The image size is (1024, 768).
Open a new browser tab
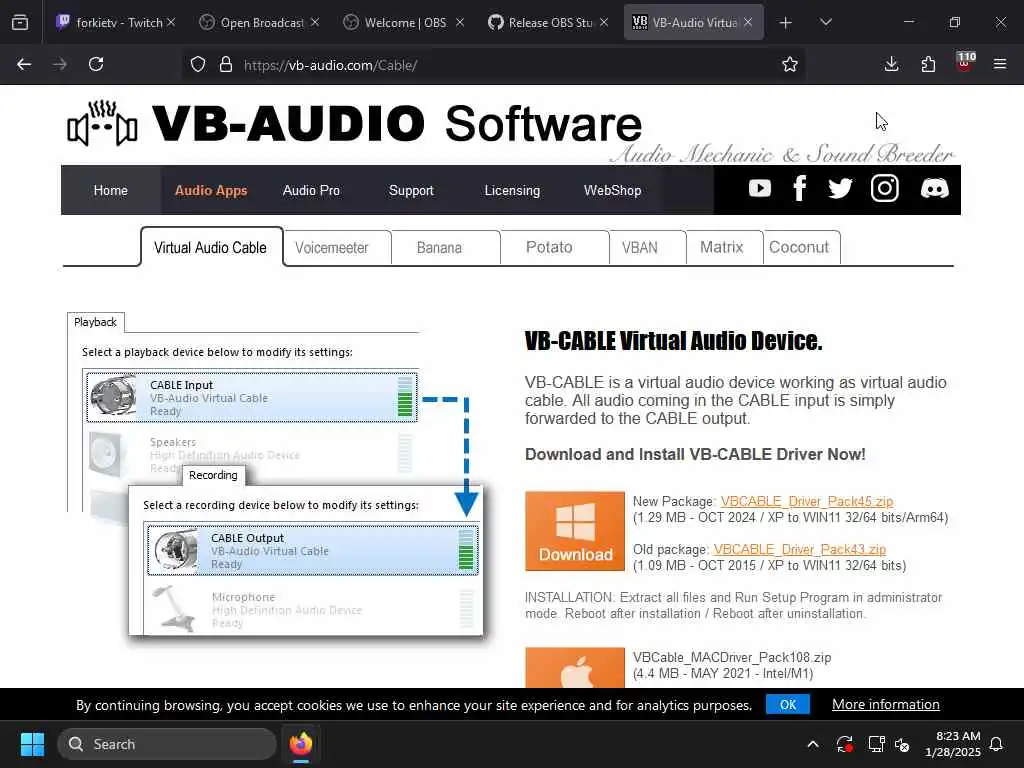(786, 22)
